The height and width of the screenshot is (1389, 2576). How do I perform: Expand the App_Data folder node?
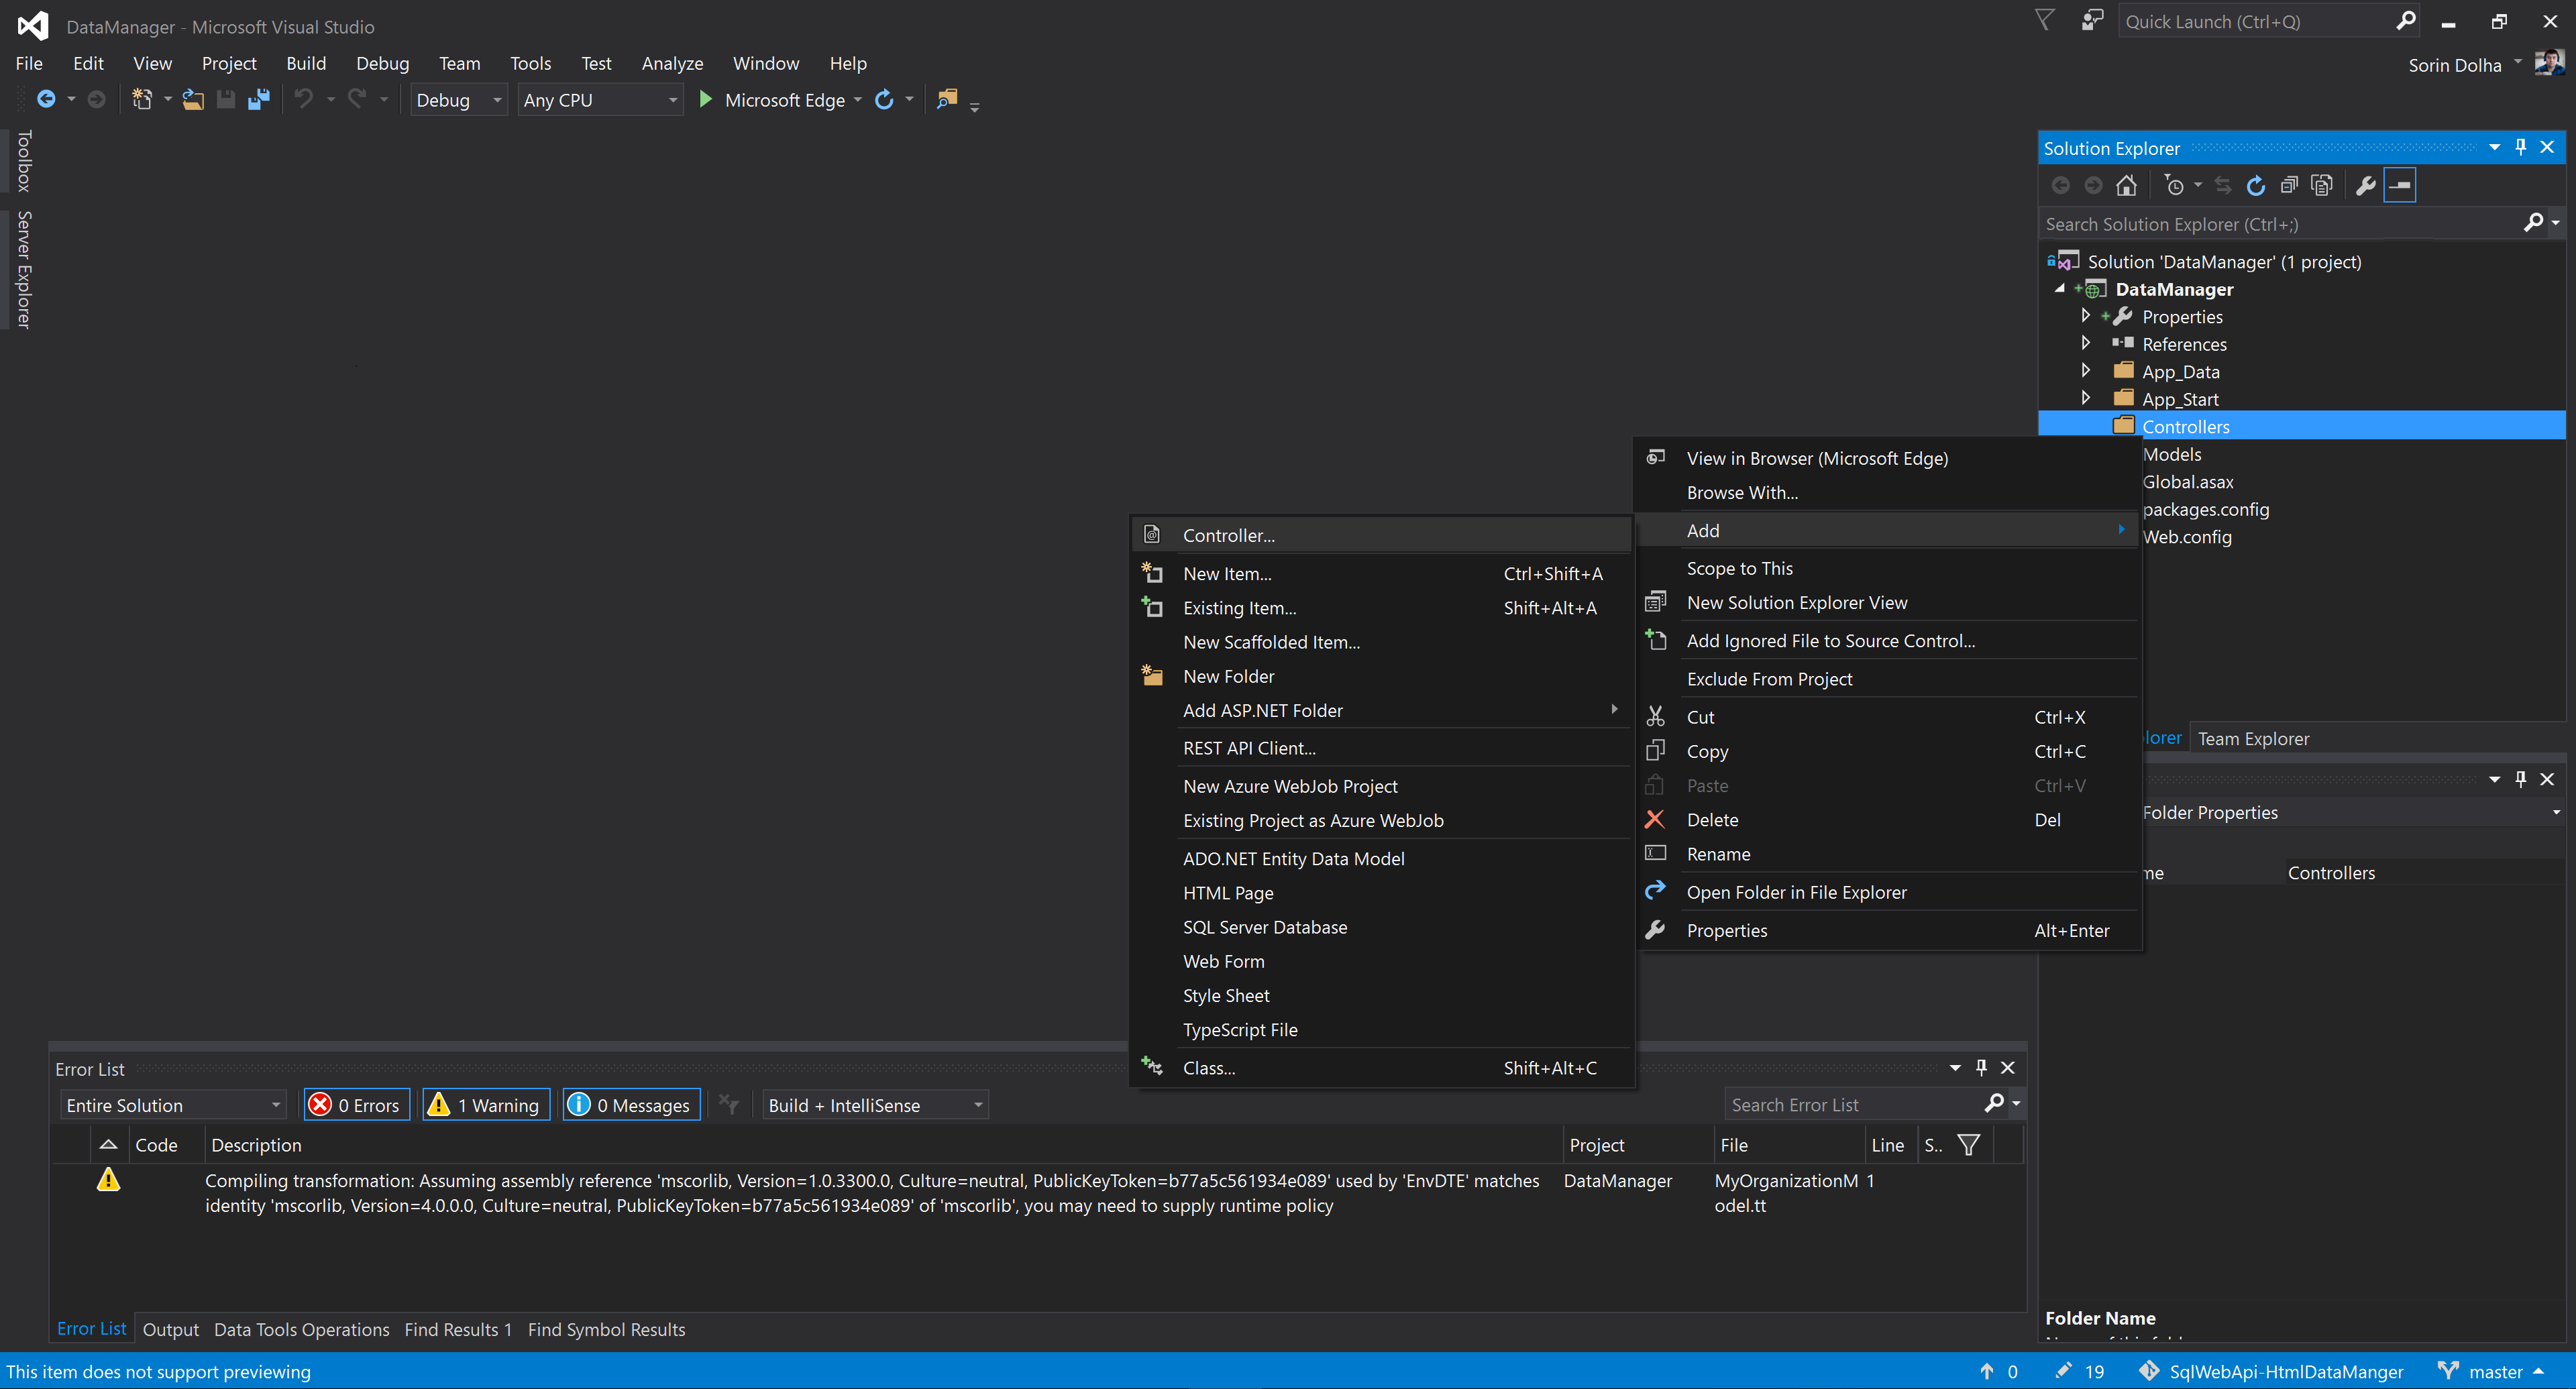click(x=2085, y=371)
